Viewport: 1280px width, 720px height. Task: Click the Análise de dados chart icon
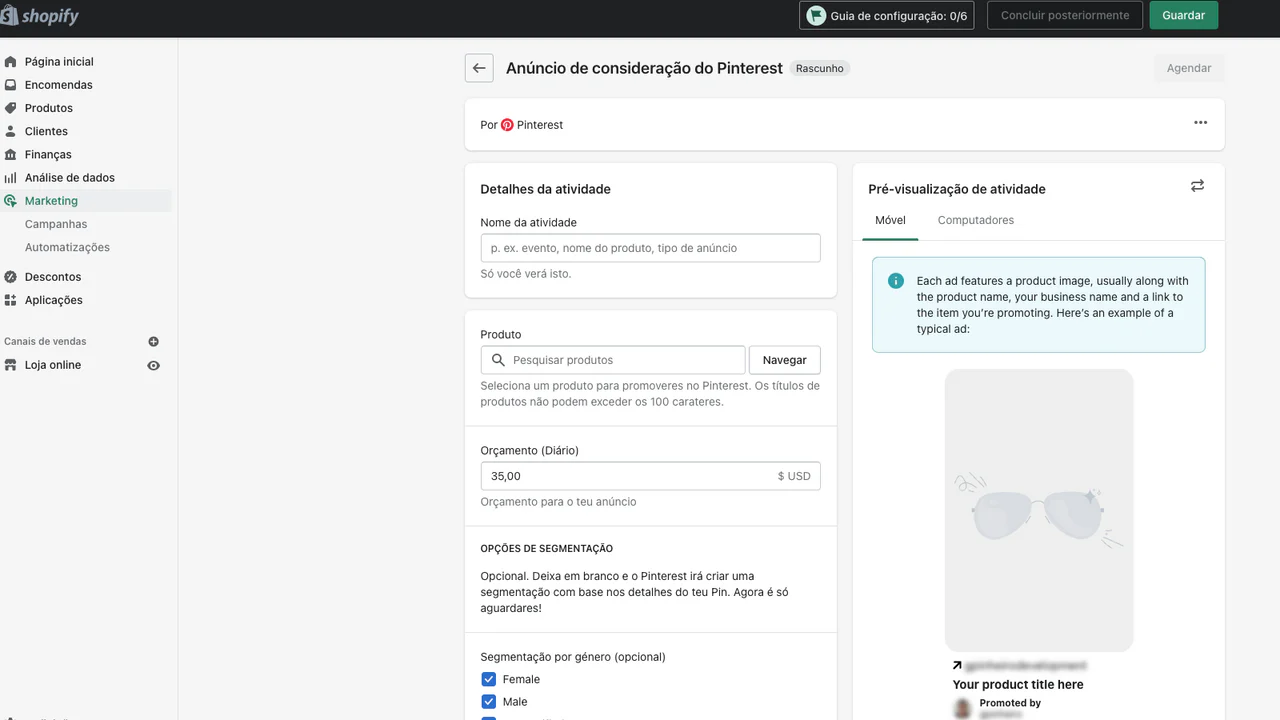(11, 177)
